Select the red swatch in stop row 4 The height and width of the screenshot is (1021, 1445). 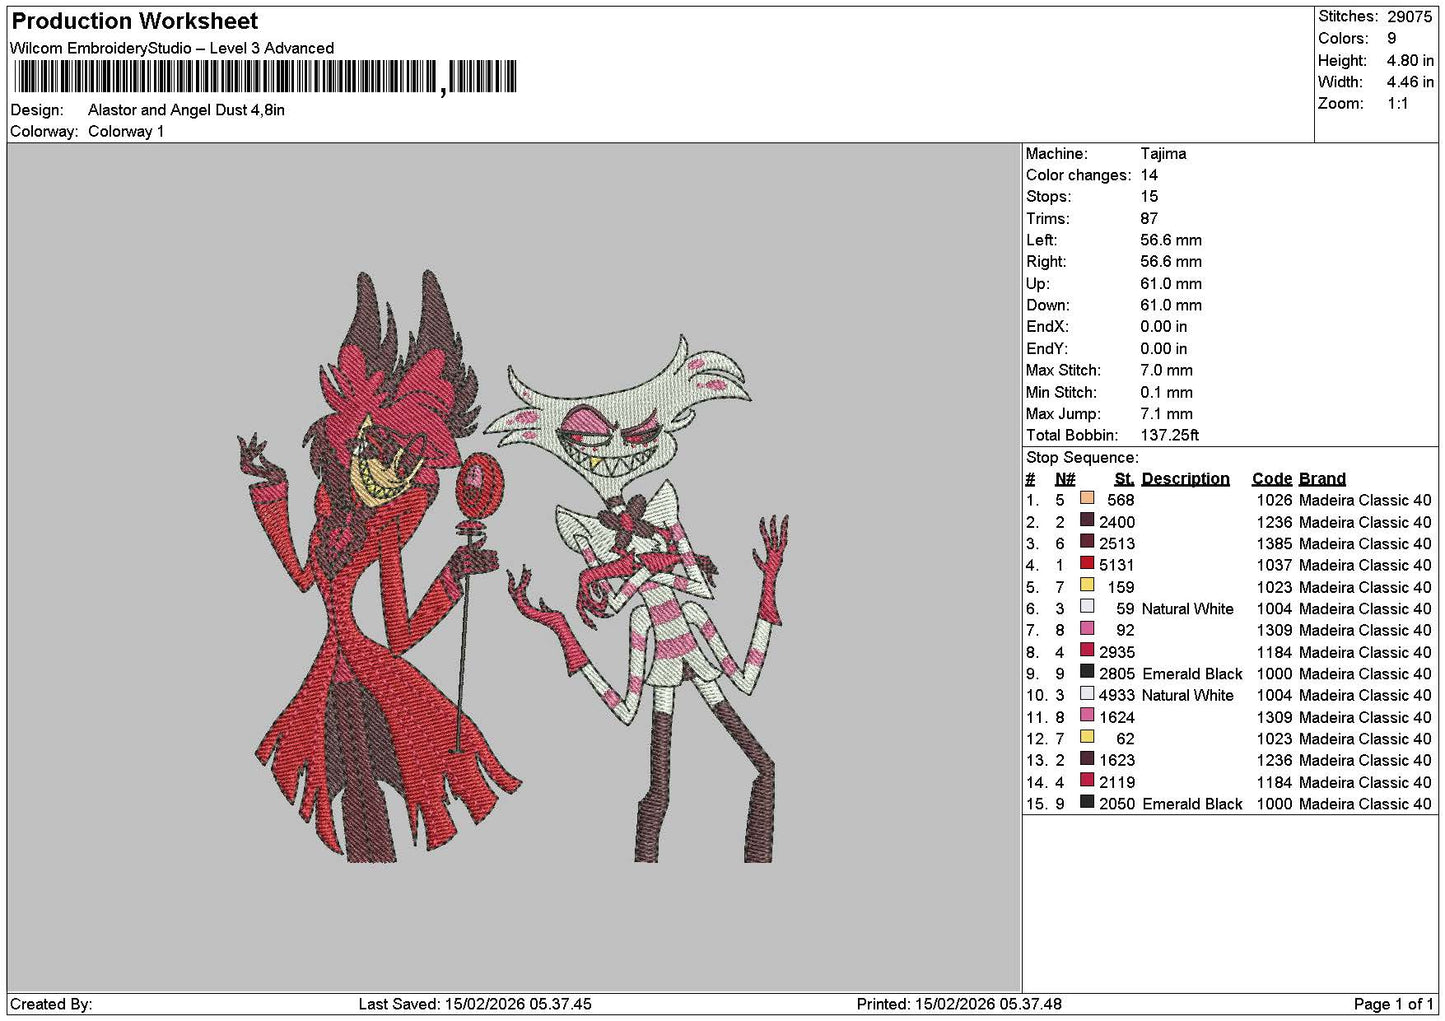[x=1087, y=563]
